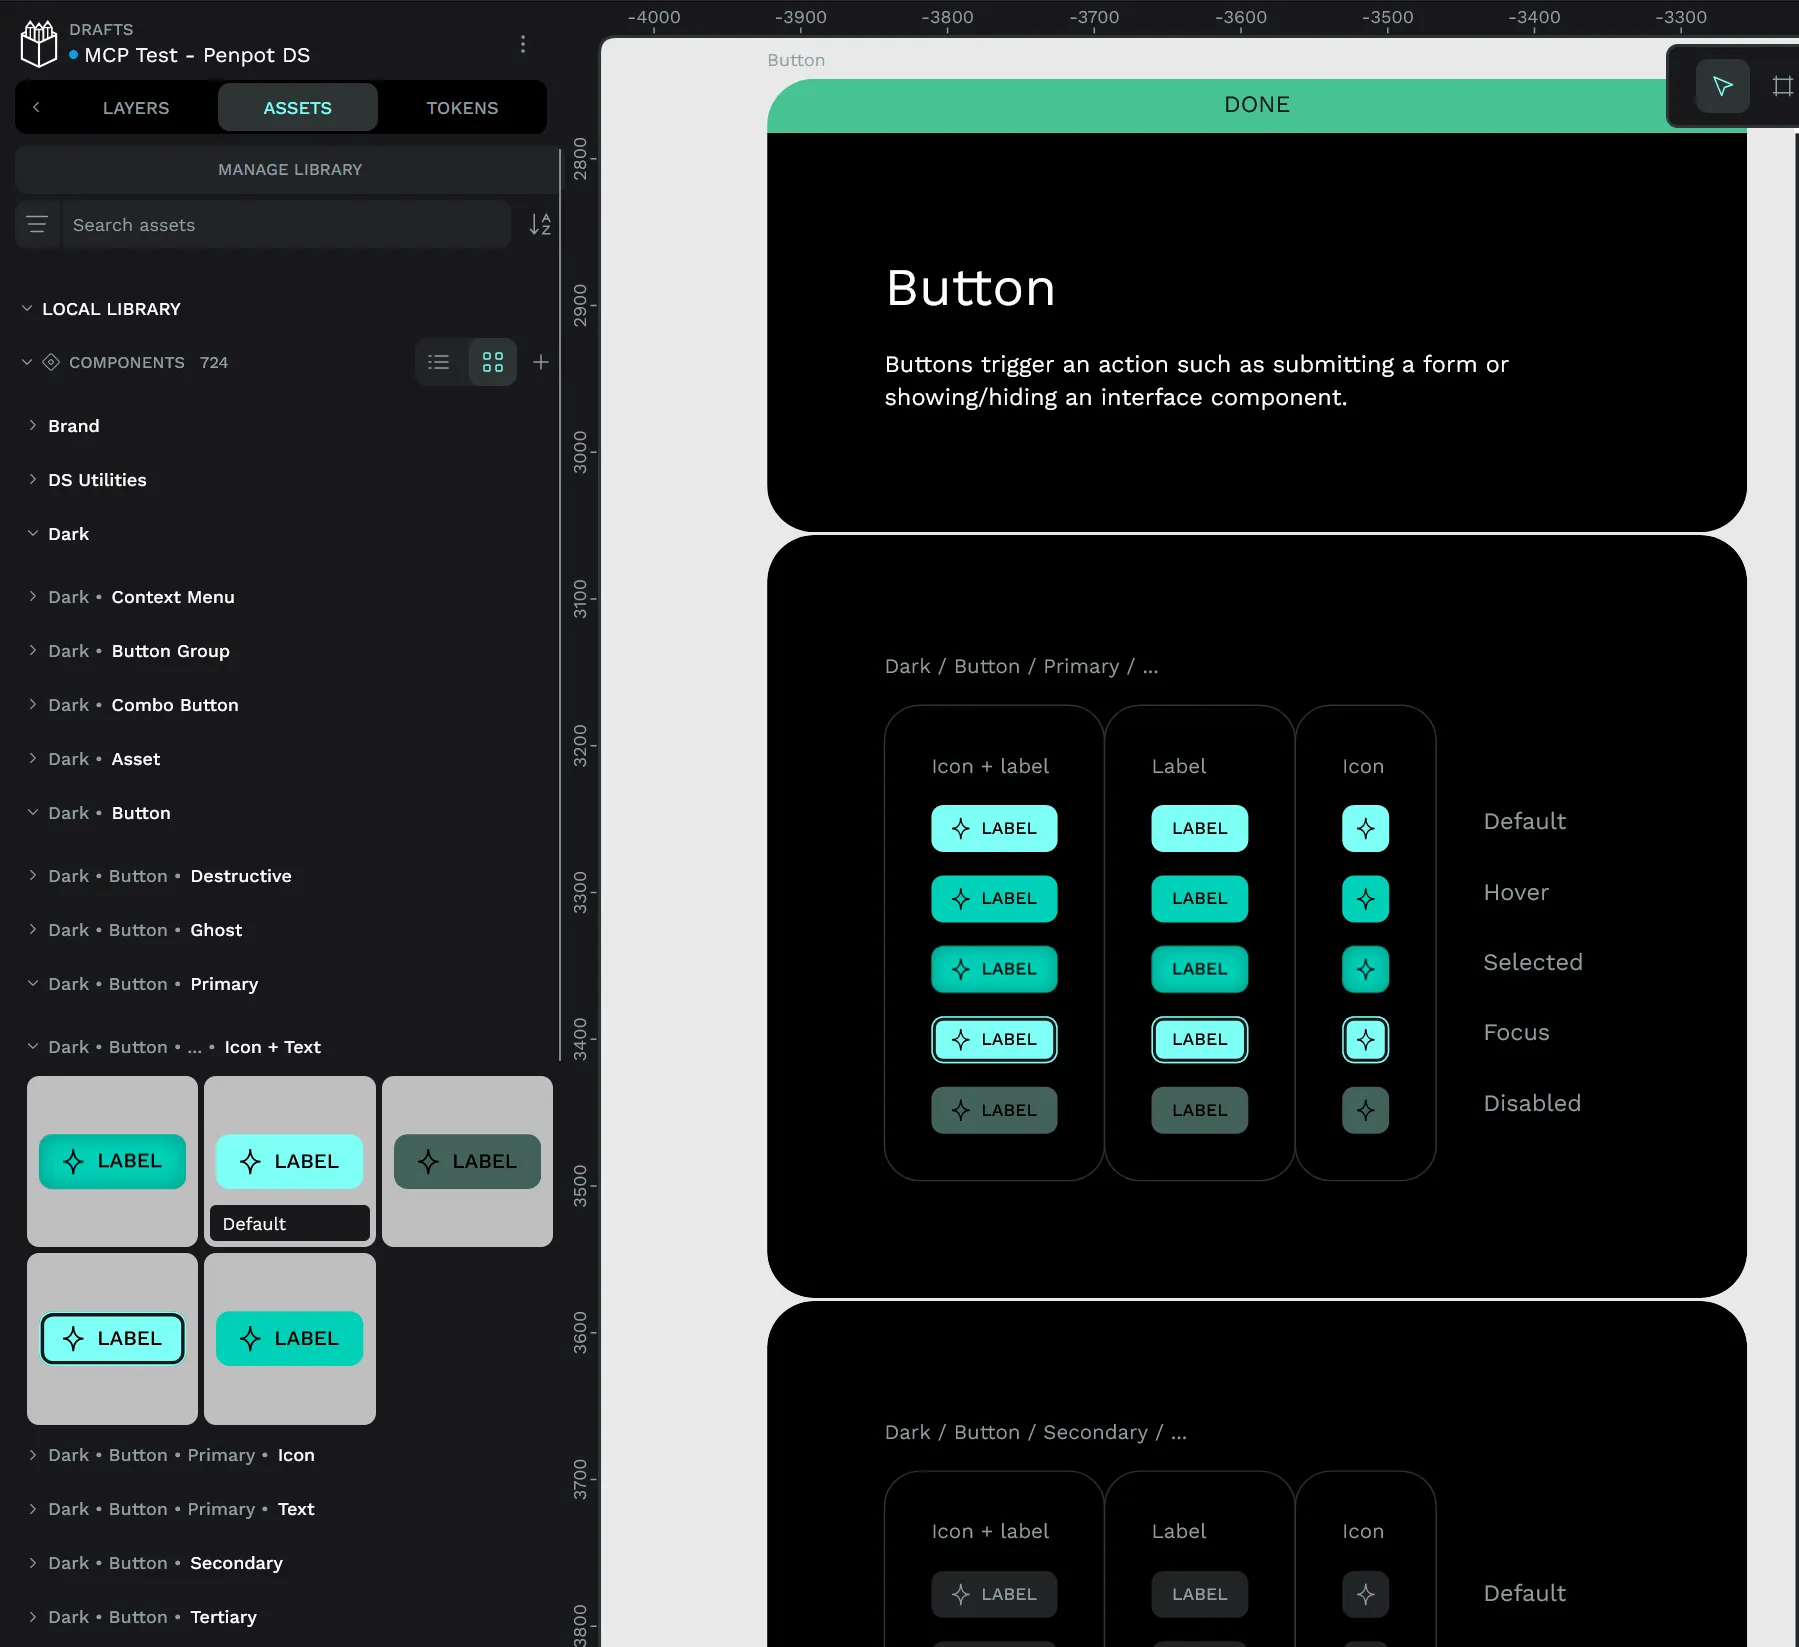Click the back arrow beside the LAYERS tab
Viewport: 1799px width, 1647px height.
37,107
